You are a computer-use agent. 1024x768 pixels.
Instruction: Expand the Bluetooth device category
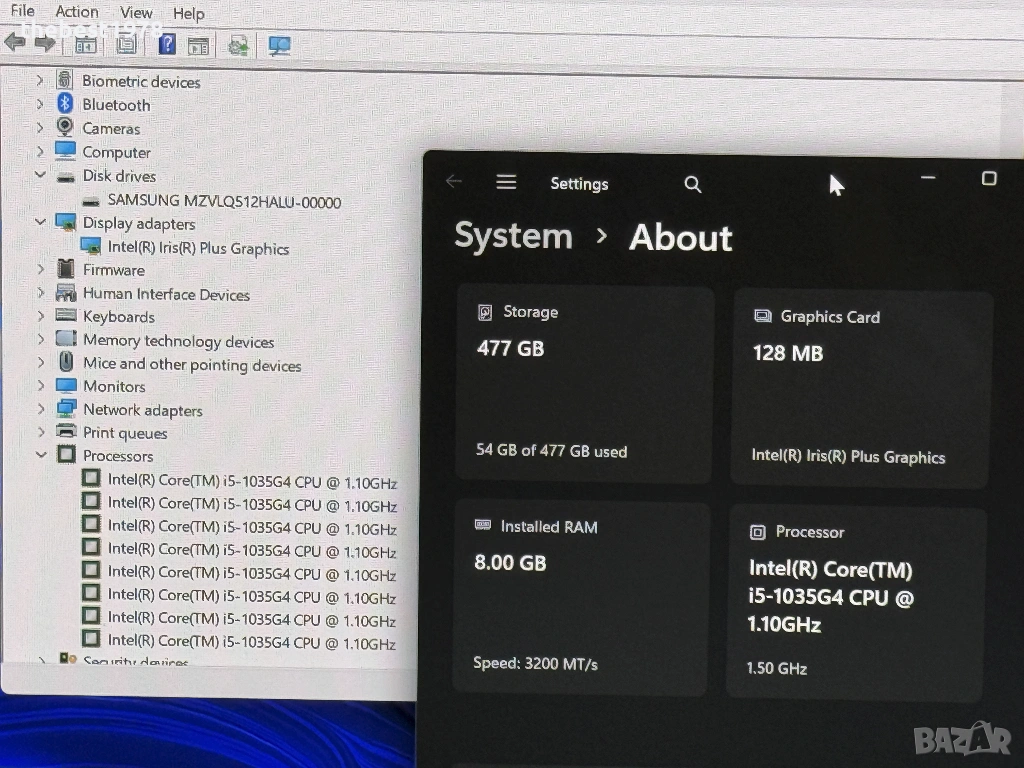point(40,104)
